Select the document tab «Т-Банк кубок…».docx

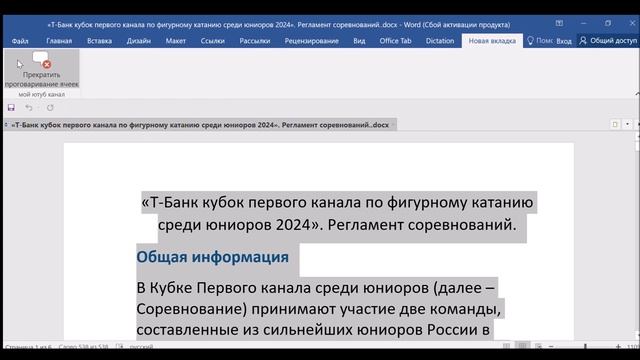point(200,125)
